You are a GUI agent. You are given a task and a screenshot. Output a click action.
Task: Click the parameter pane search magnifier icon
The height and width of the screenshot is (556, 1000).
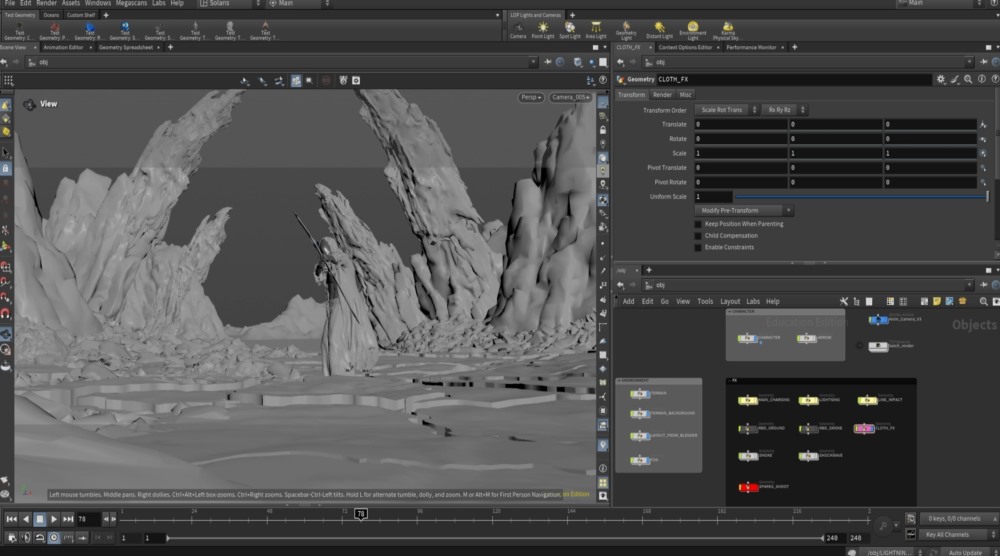coord(968,79)
